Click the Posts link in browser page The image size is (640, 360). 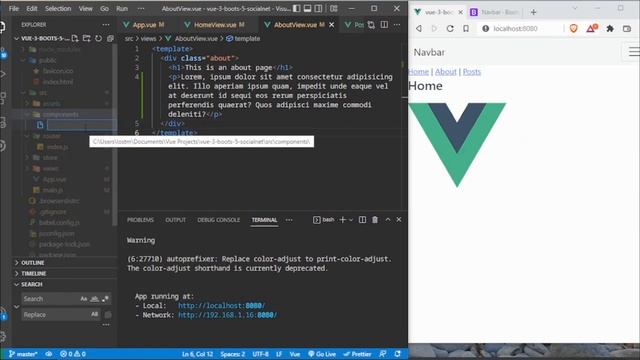coord(472,72)
